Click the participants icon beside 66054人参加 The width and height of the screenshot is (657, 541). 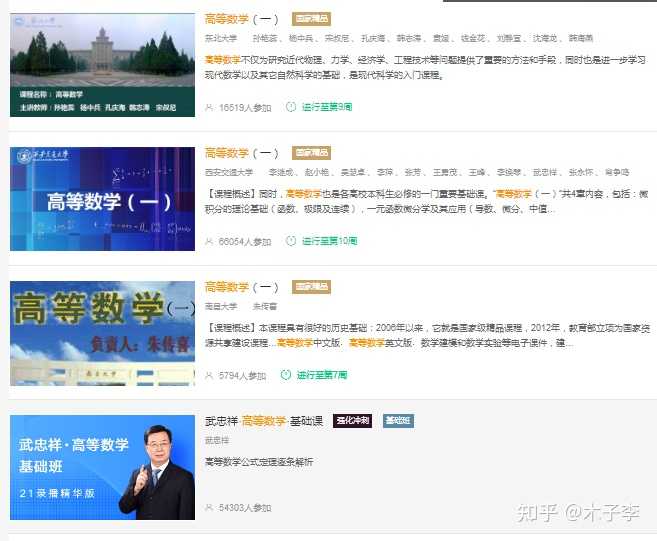pyautogui.click(x=209, y=241)
